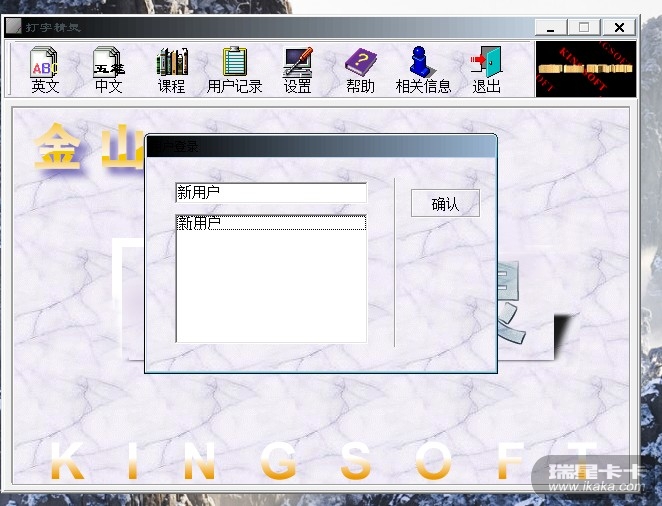662x506 pixels.
Task: Open the 帮助 help book icon
Action: point(361,70)
